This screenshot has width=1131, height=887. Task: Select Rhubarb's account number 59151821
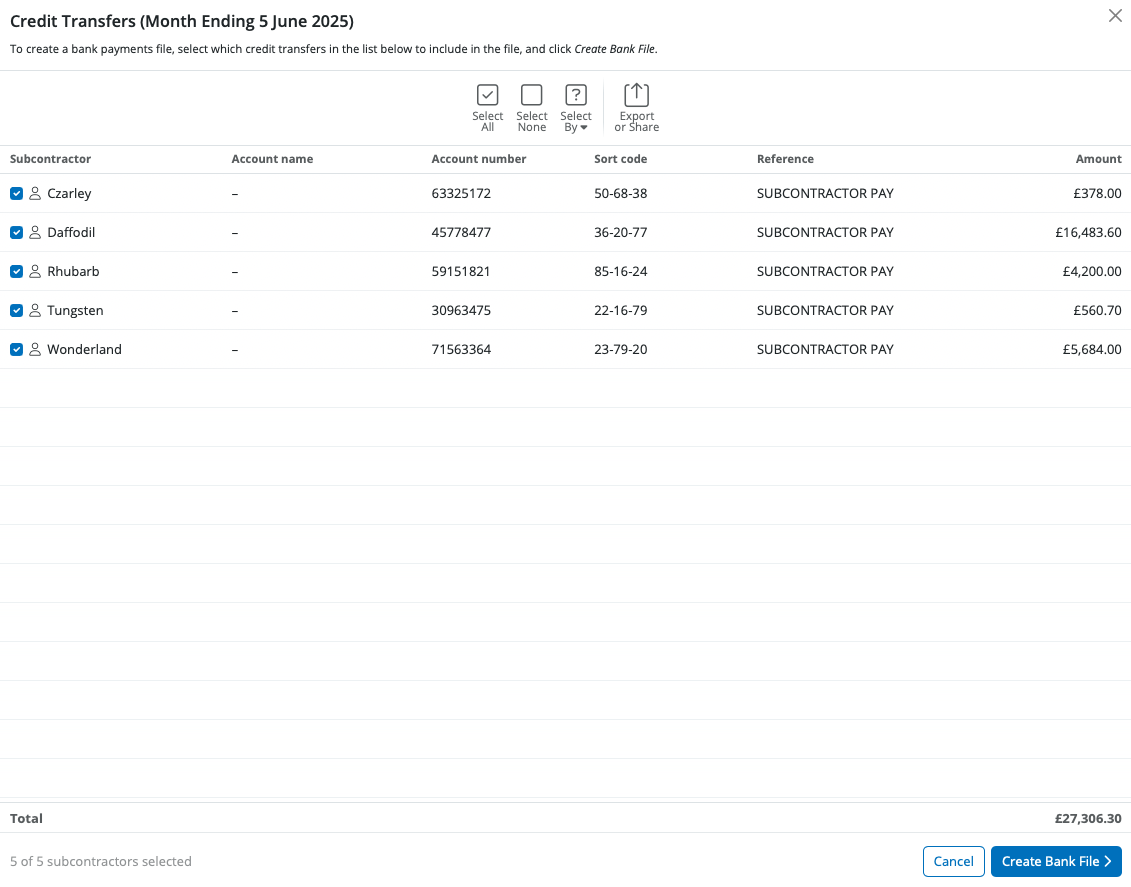tap(461, 271)
